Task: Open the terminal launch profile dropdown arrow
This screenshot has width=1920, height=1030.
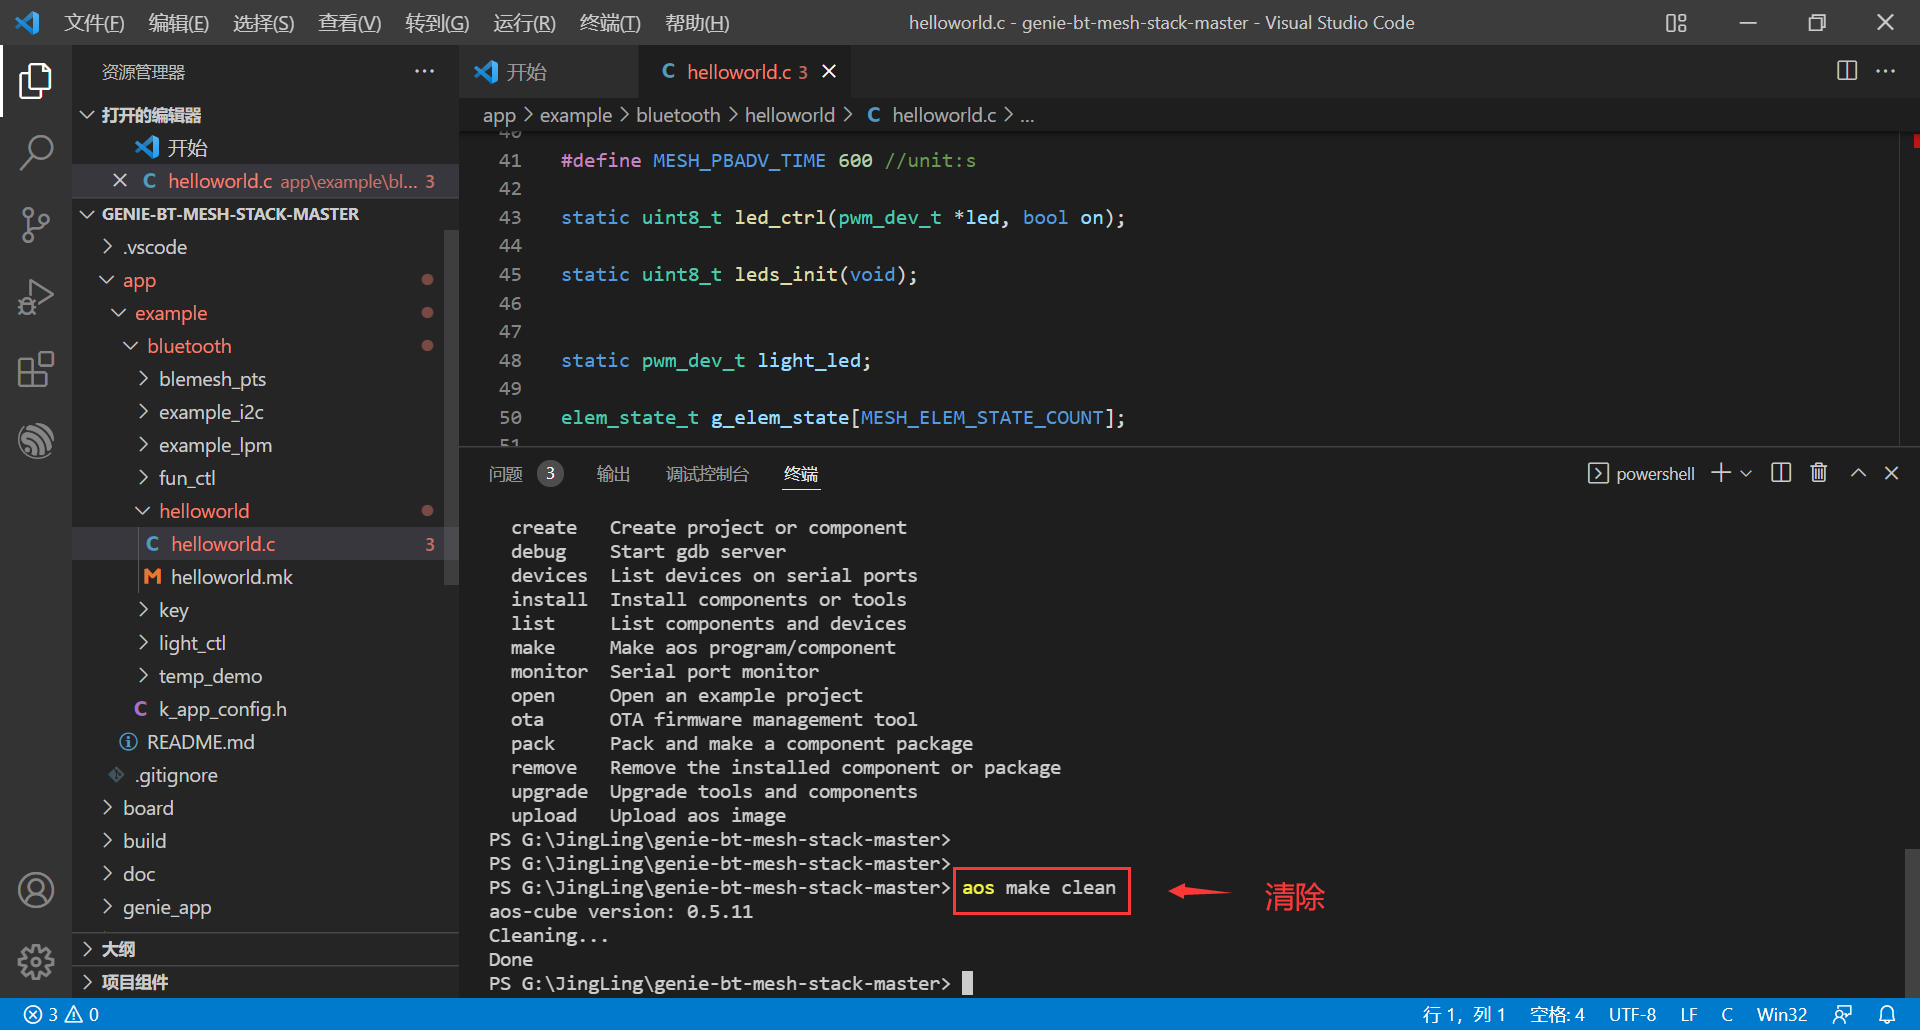Action: (x=1746, y=473)
